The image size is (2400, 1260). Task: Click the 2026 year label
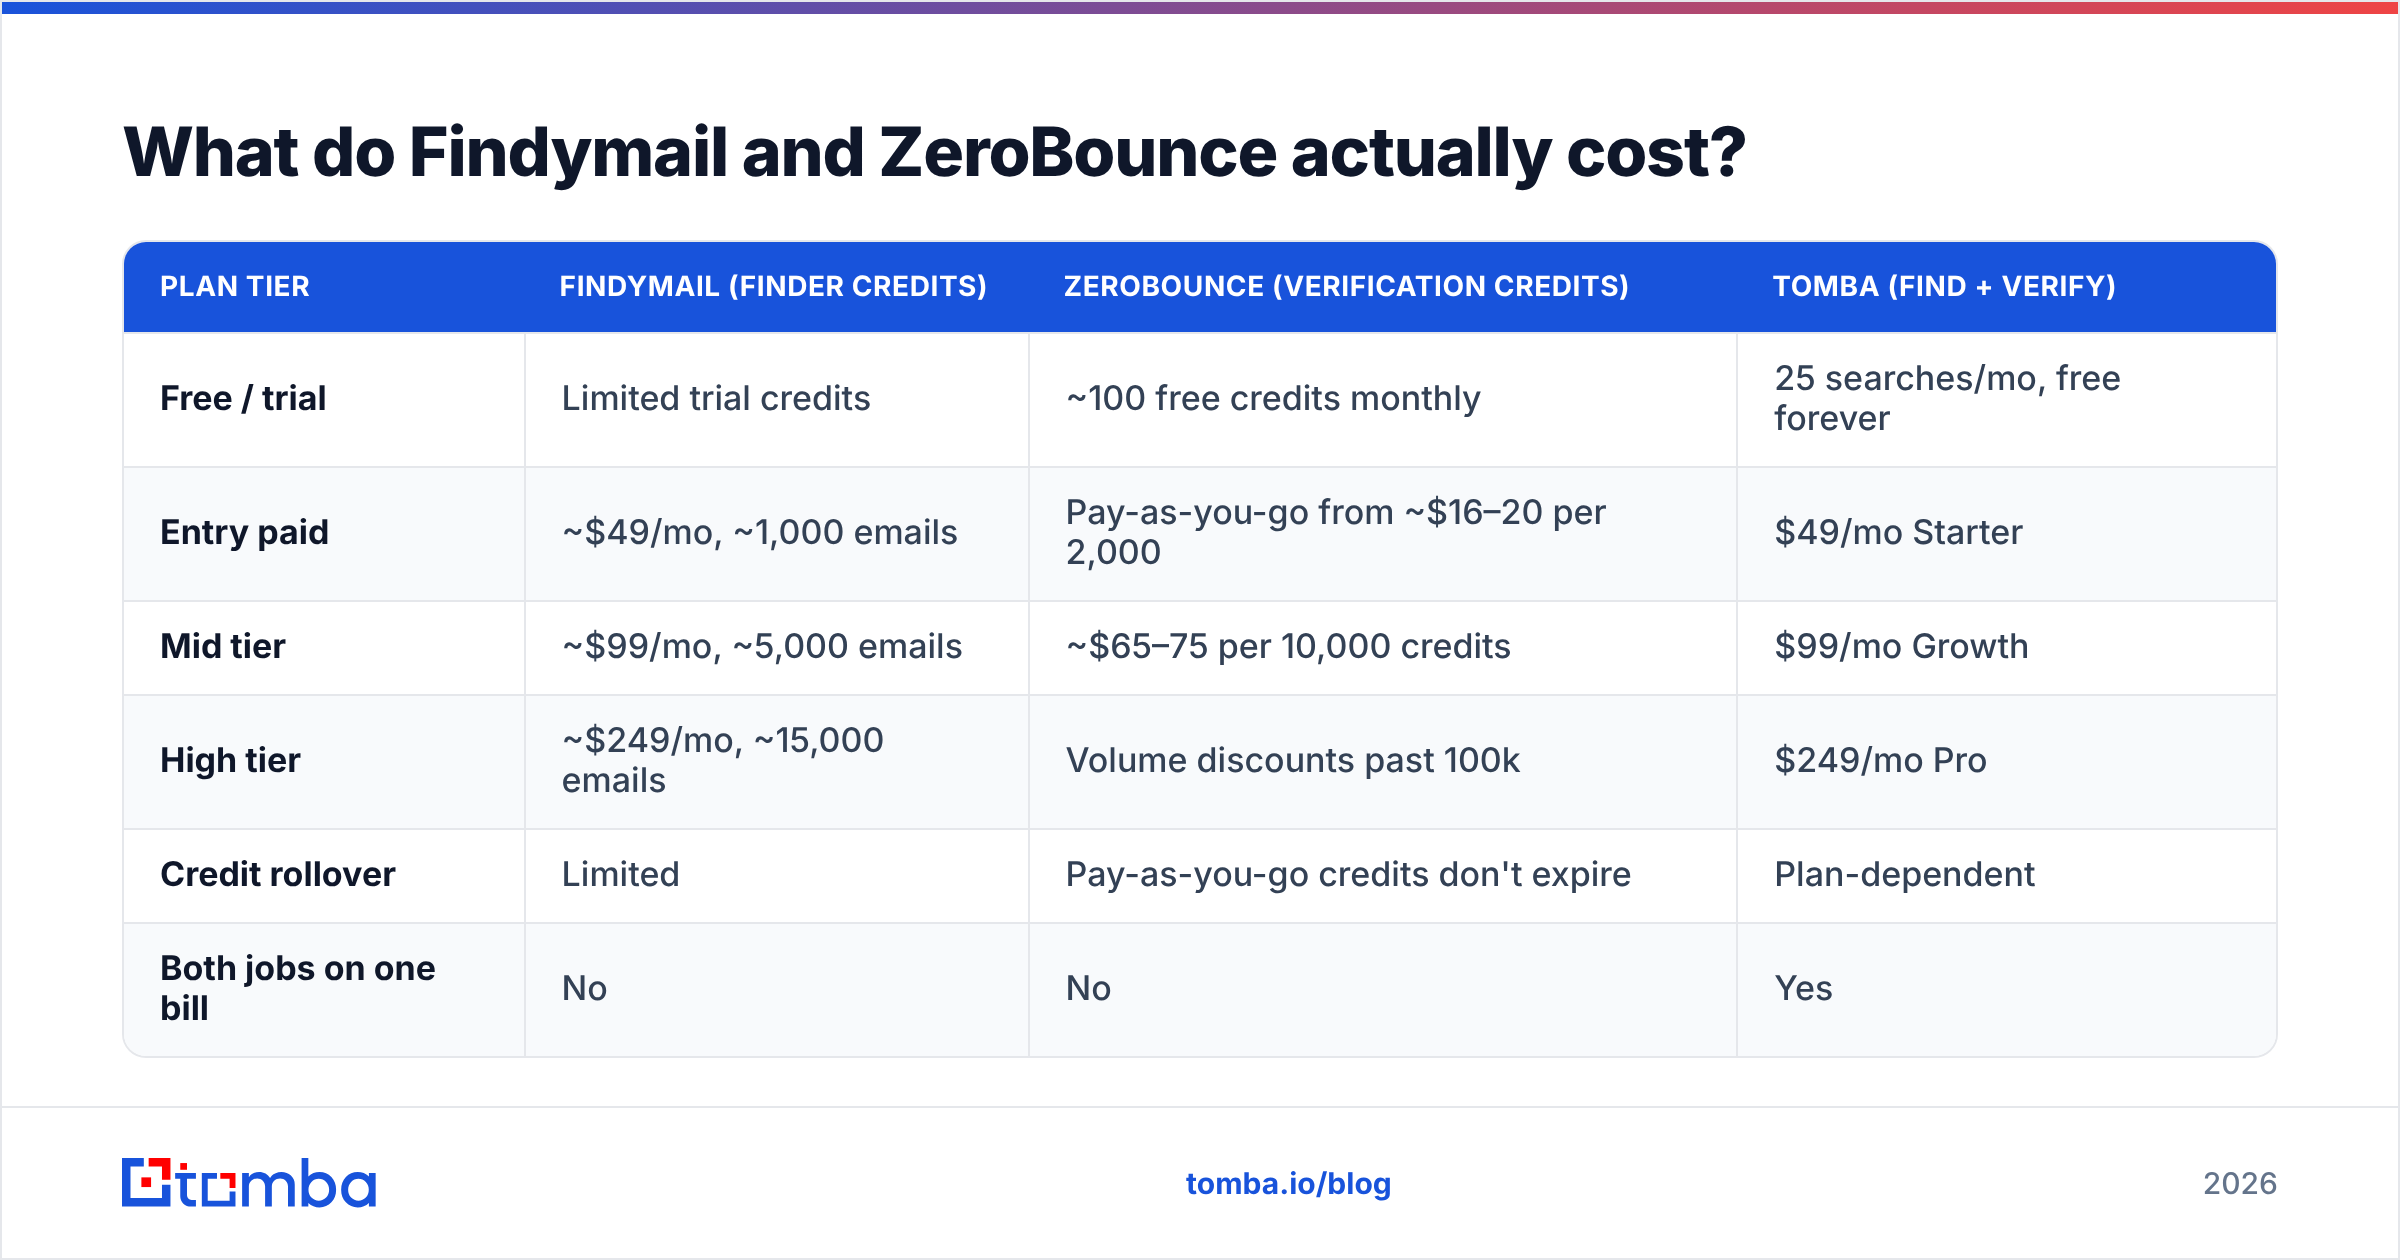(x=2240, y=1184)
